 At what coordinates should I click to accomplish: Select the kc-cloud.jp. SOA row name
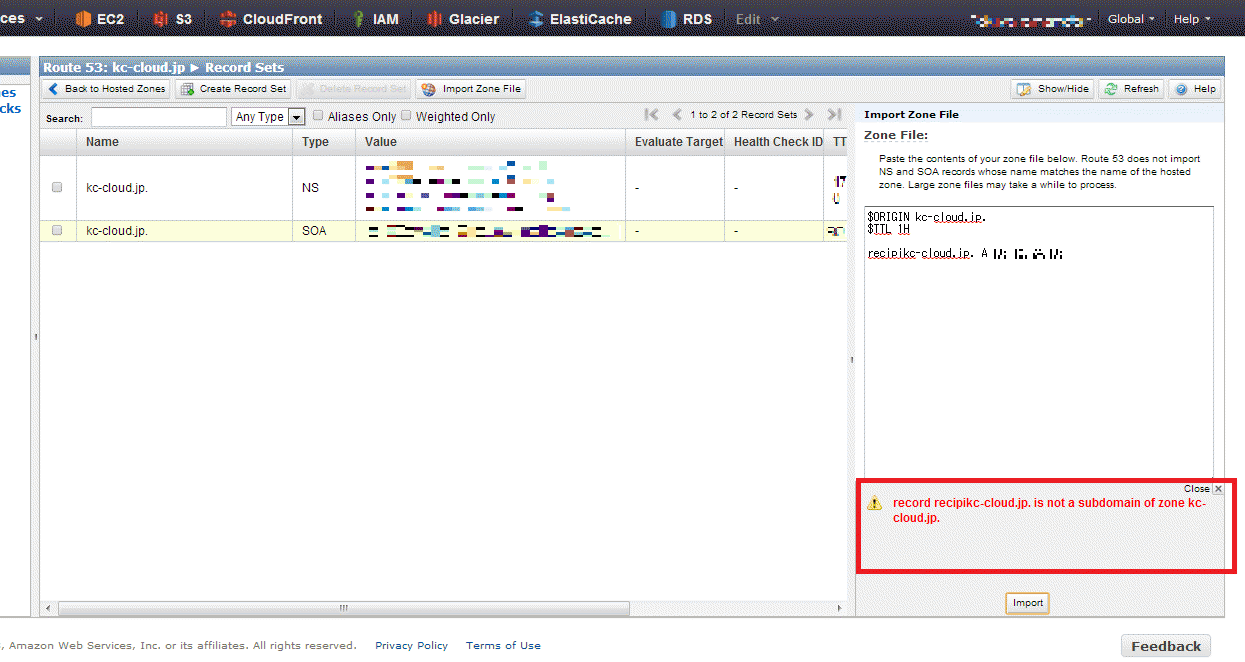tap(117, 230)
